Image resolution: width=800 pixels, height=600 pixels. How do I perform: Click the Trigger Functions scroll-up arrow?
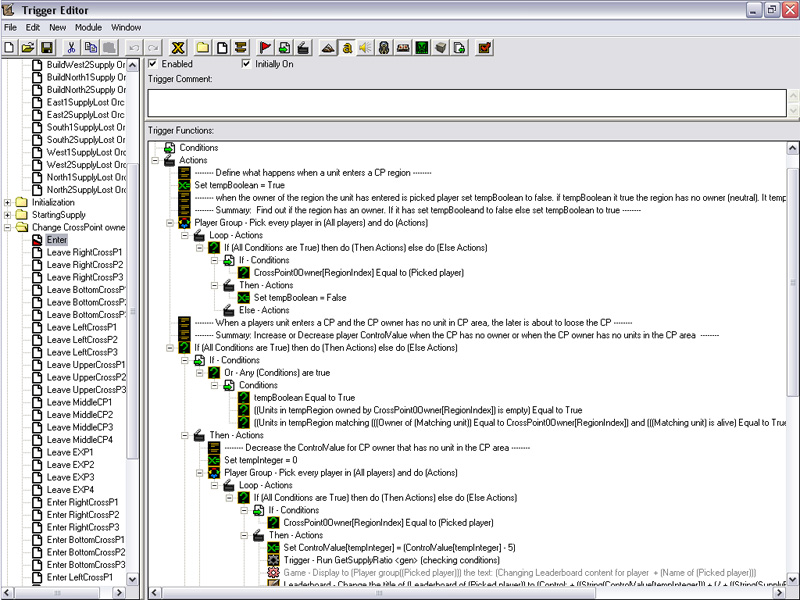[x=792, y=148]
